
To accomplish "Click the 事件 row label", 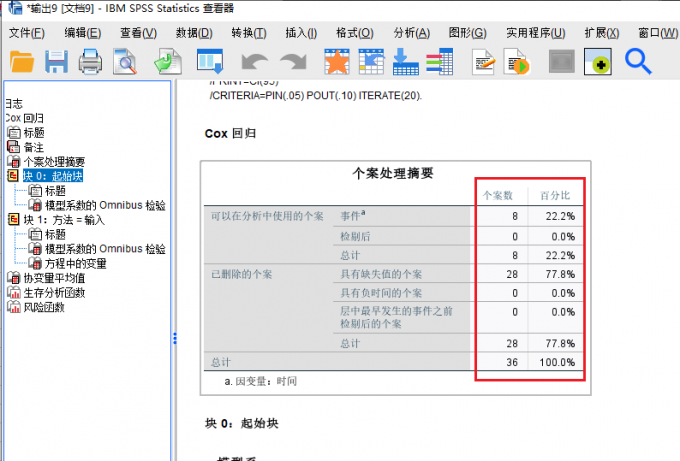I will [353, 216].
